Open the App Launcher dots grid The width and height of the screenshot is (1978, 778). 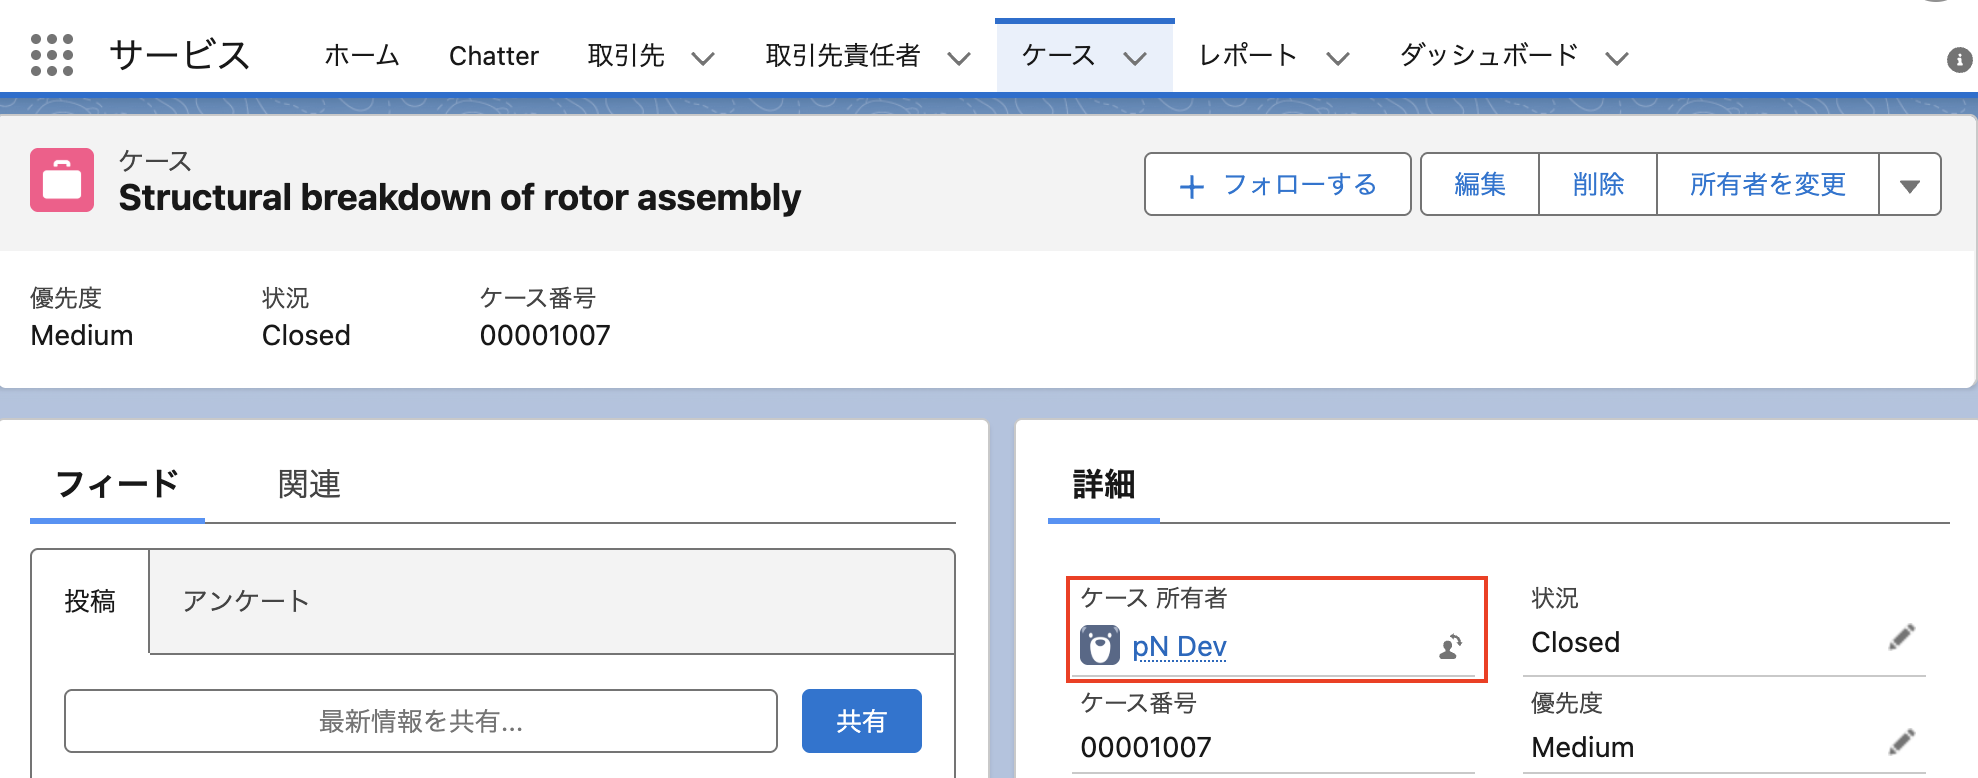52,55
